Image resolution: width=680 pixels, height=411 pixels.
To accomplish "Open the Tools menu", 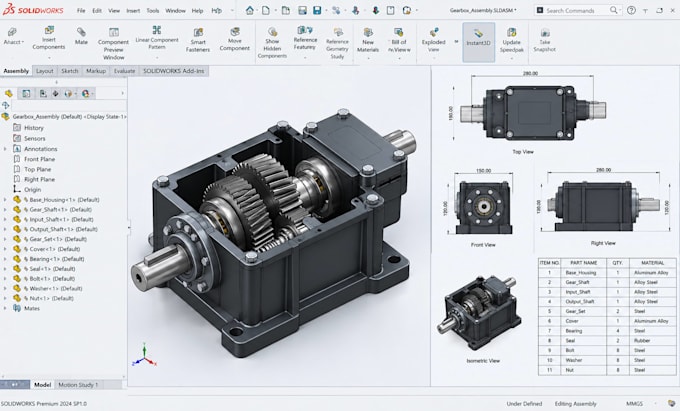I will (153, 10).
